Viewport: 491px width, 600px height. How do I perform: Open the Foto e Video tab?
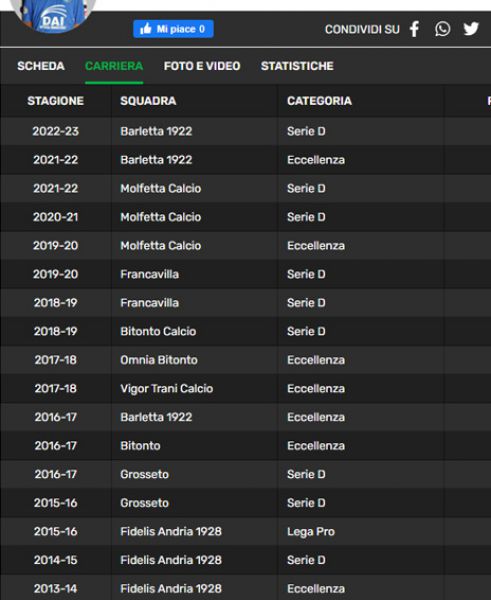(202, 66)
